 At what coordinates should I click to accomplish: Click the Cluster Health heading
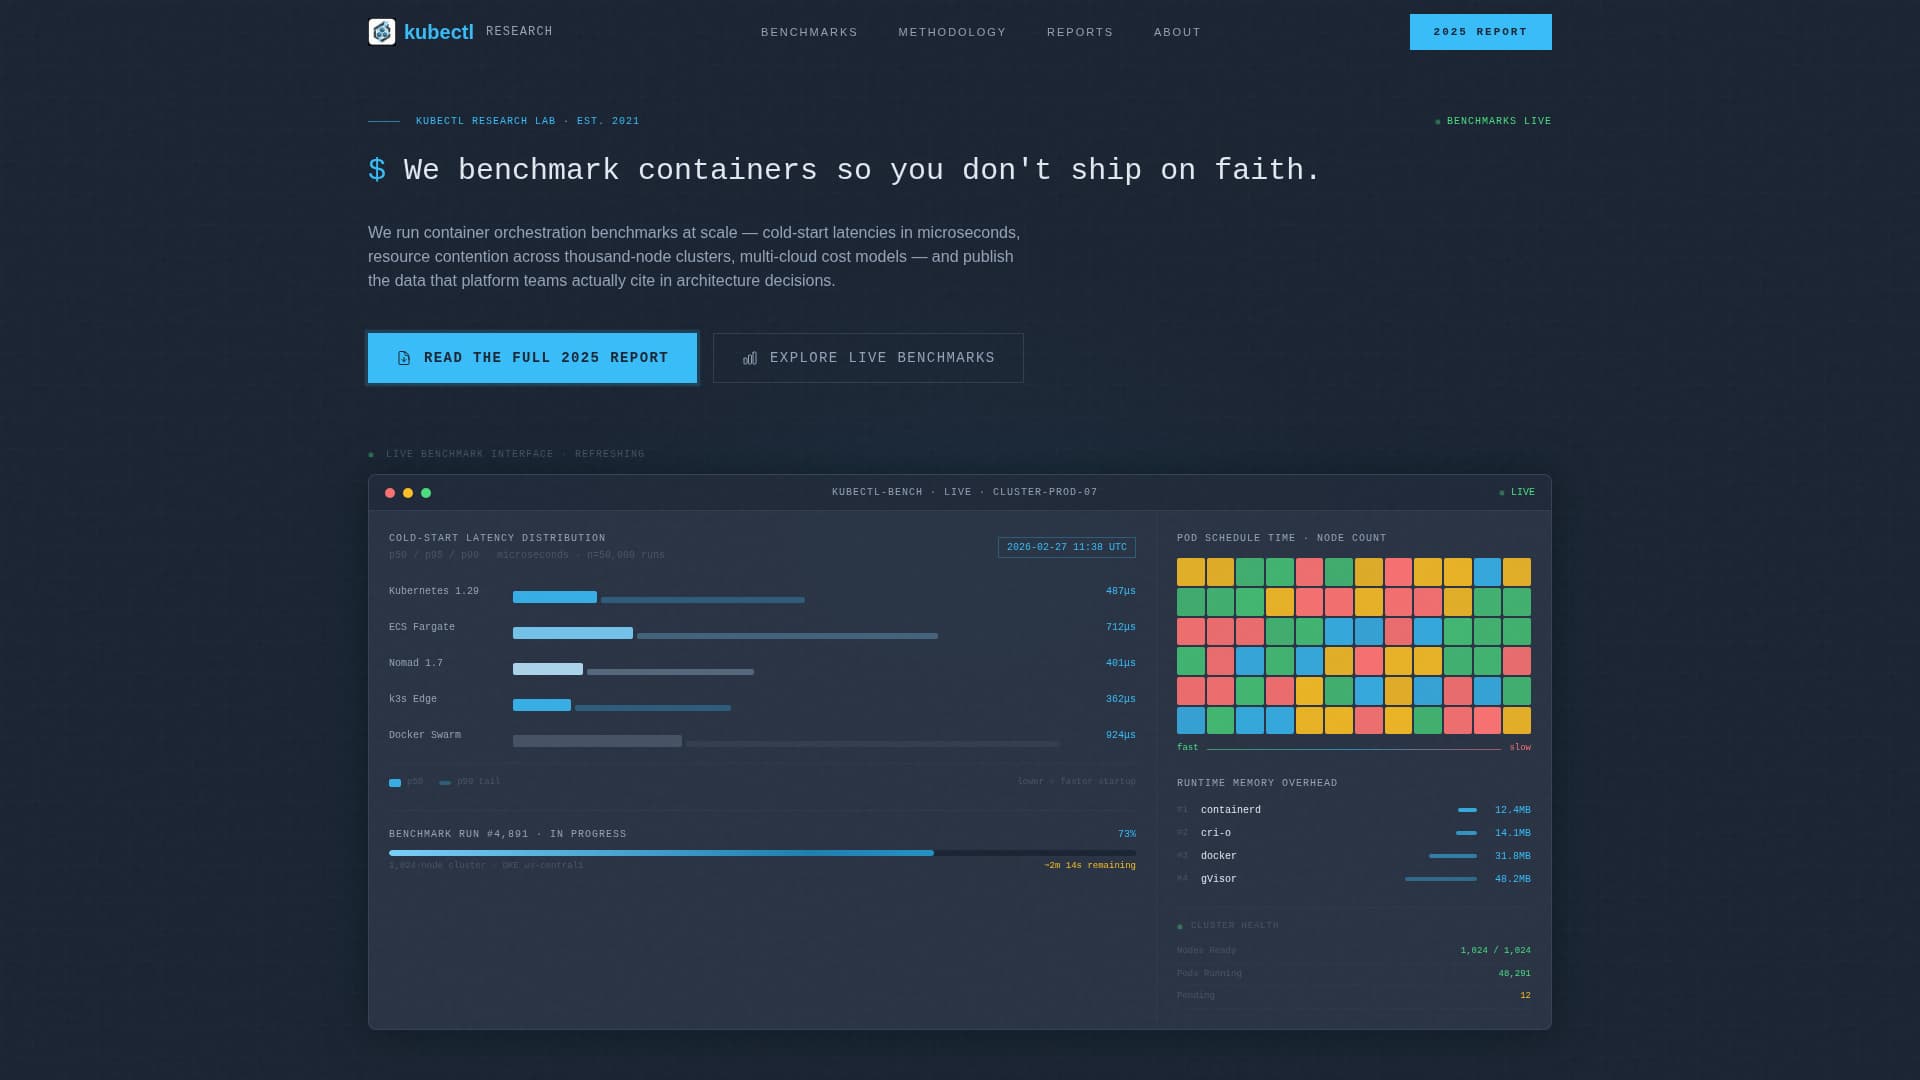(1234, 926)
